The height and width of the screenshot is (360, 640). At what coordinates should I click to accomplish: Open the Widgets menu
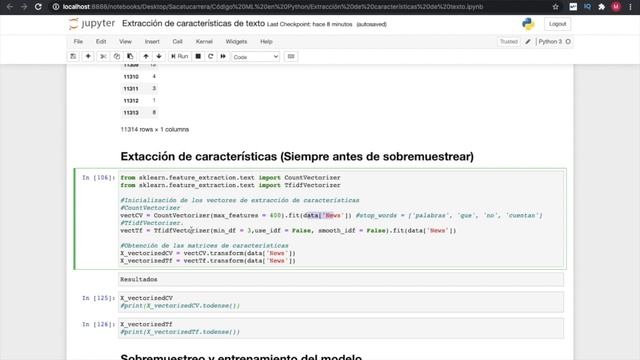point(236,42)
